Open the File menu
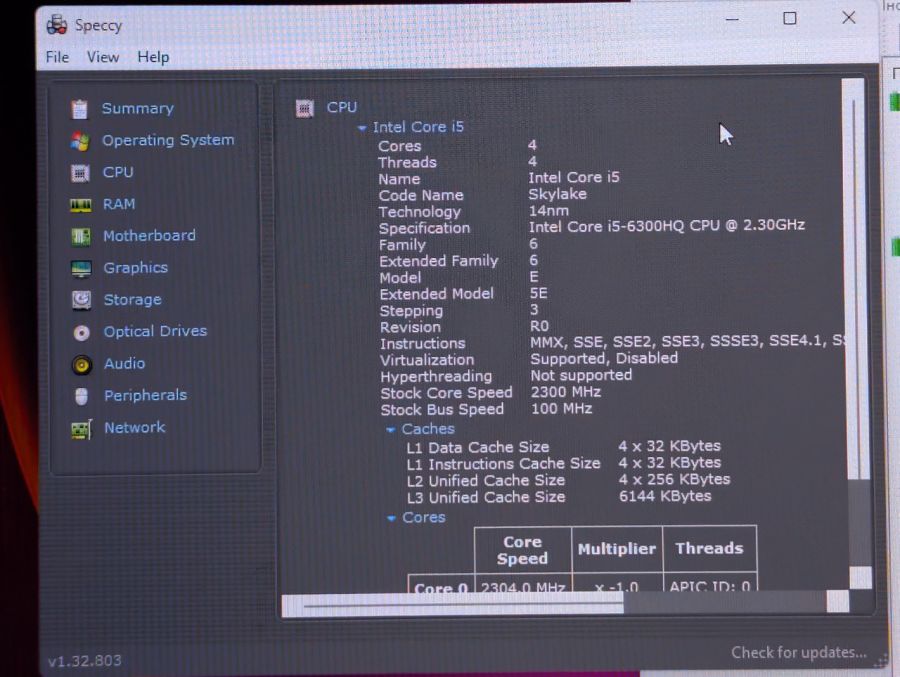This screenshot has width=900, height=677. click(57, 57)
